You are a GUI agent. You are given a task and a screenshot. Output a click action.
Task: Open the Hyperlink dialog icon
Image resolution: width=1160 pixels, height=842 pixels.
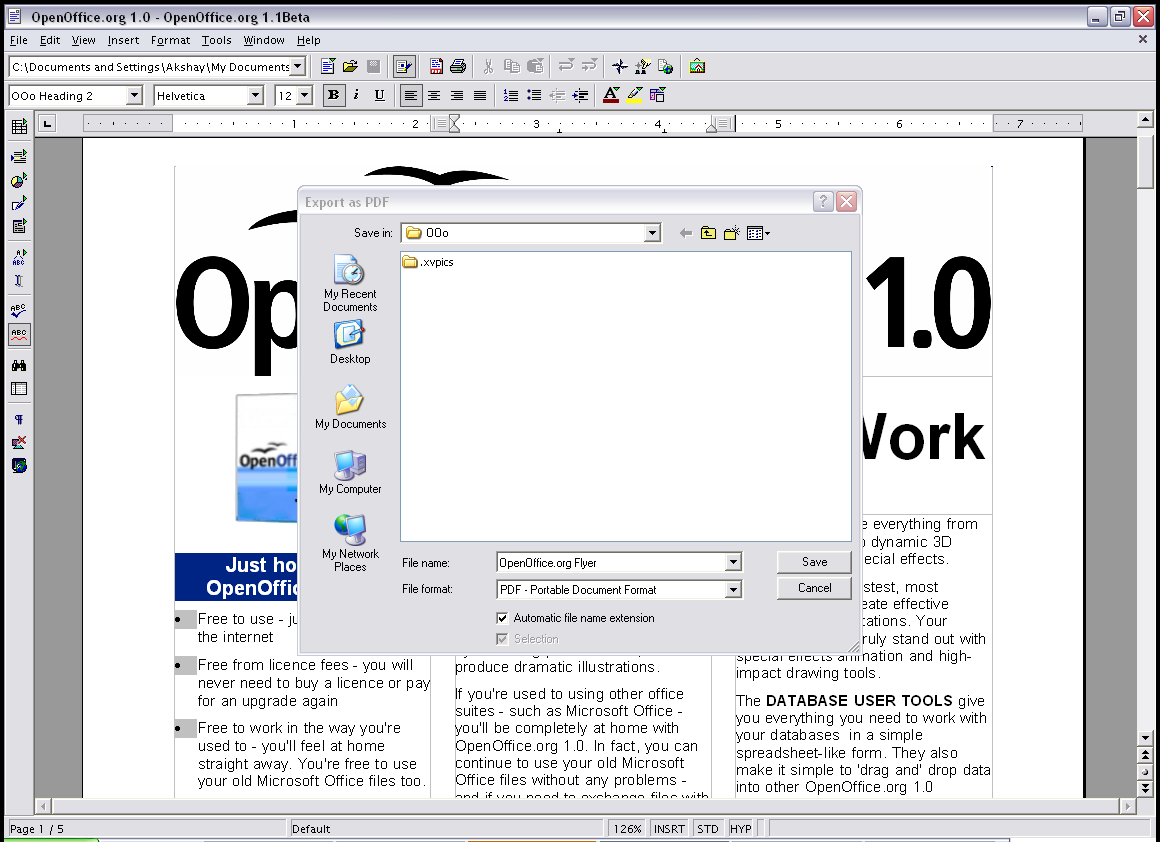click(666, 67)
